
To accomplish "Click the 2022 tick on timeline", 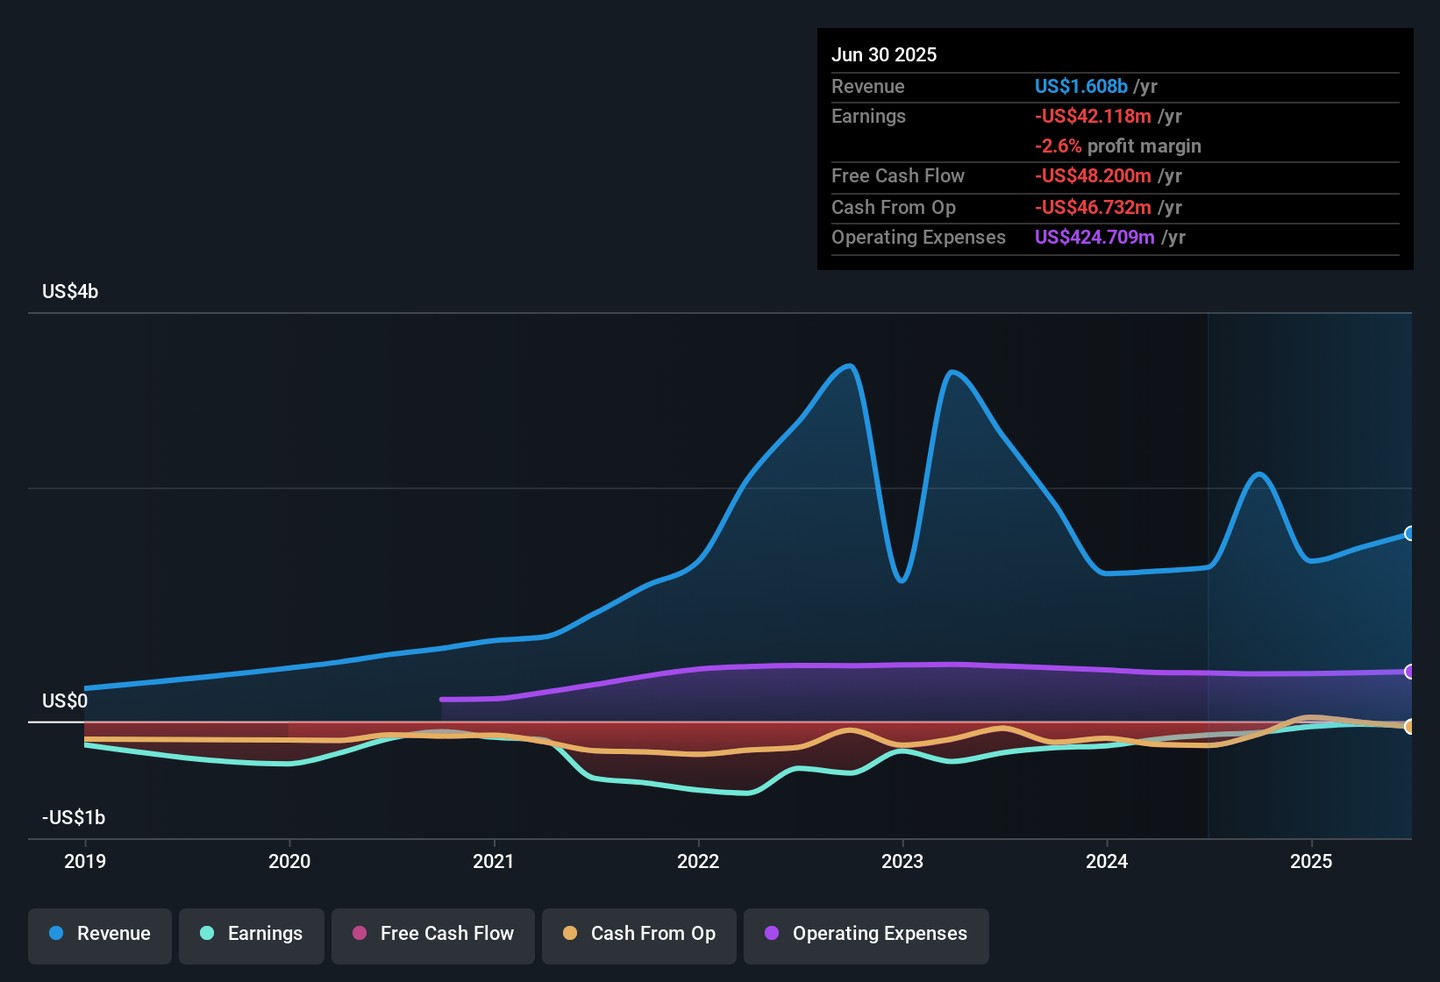I will 698,861.
